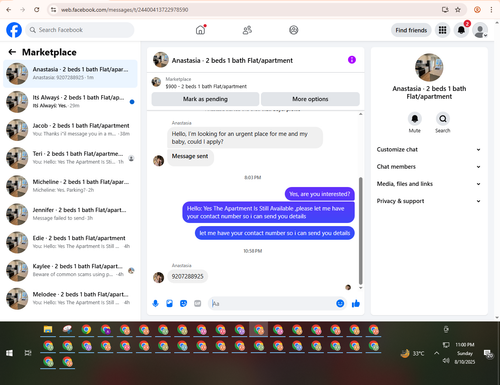Open the Anastasia conversation in the list
The width and height of the screenshot is (500, 385).
(70, 73)
